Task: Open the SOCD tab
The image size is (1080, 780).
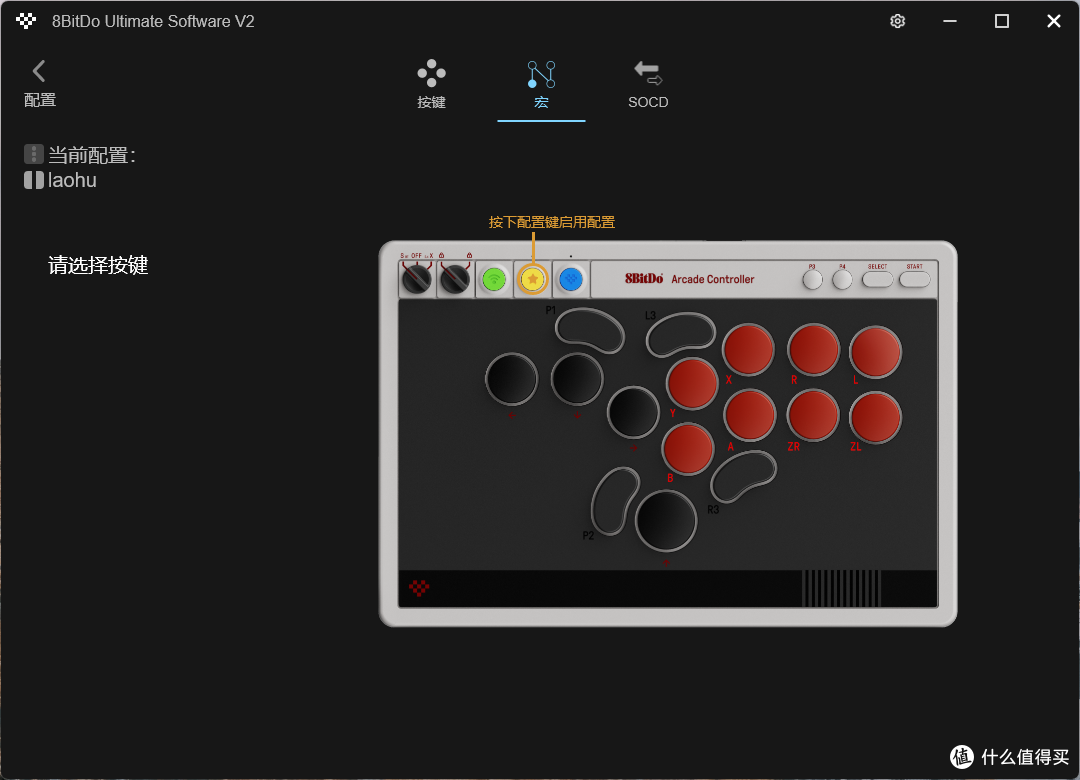Action: [648, 84]
